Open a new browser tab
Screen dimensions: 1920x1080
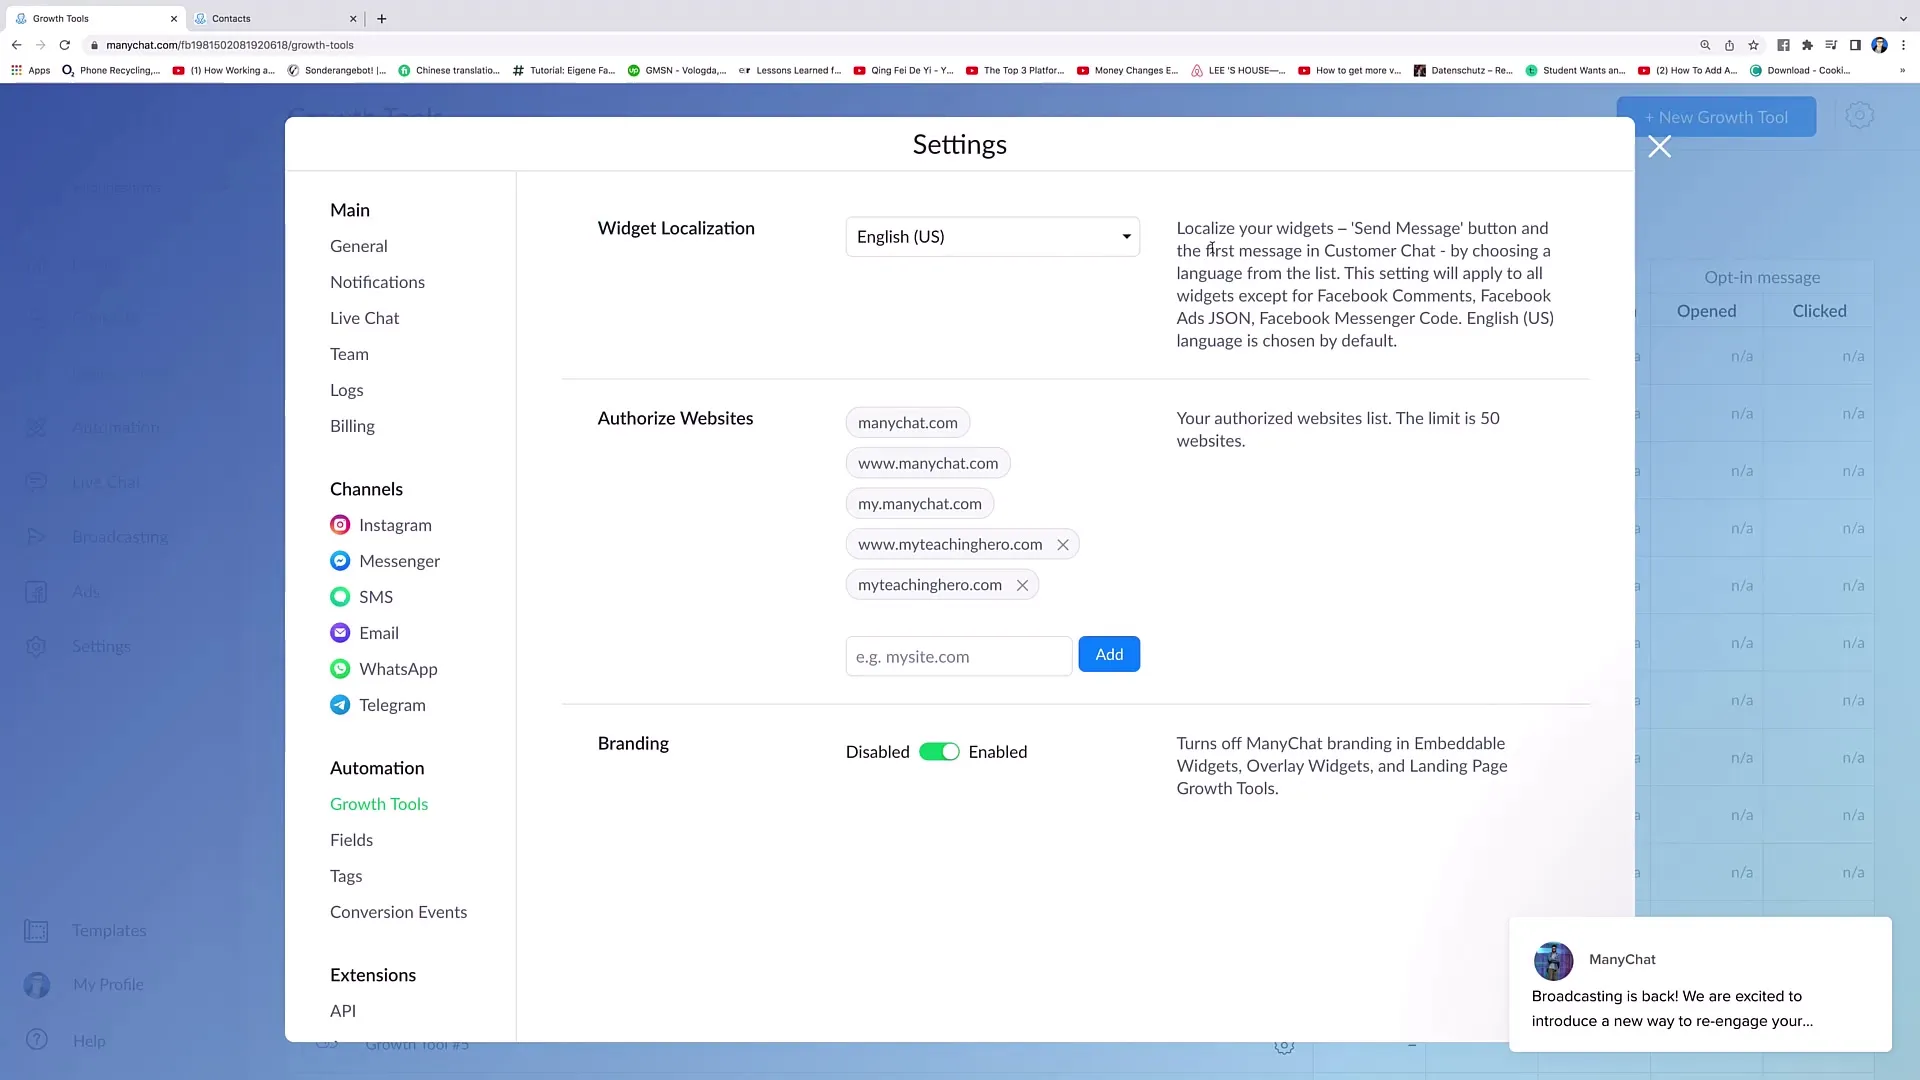click(382, 18)
